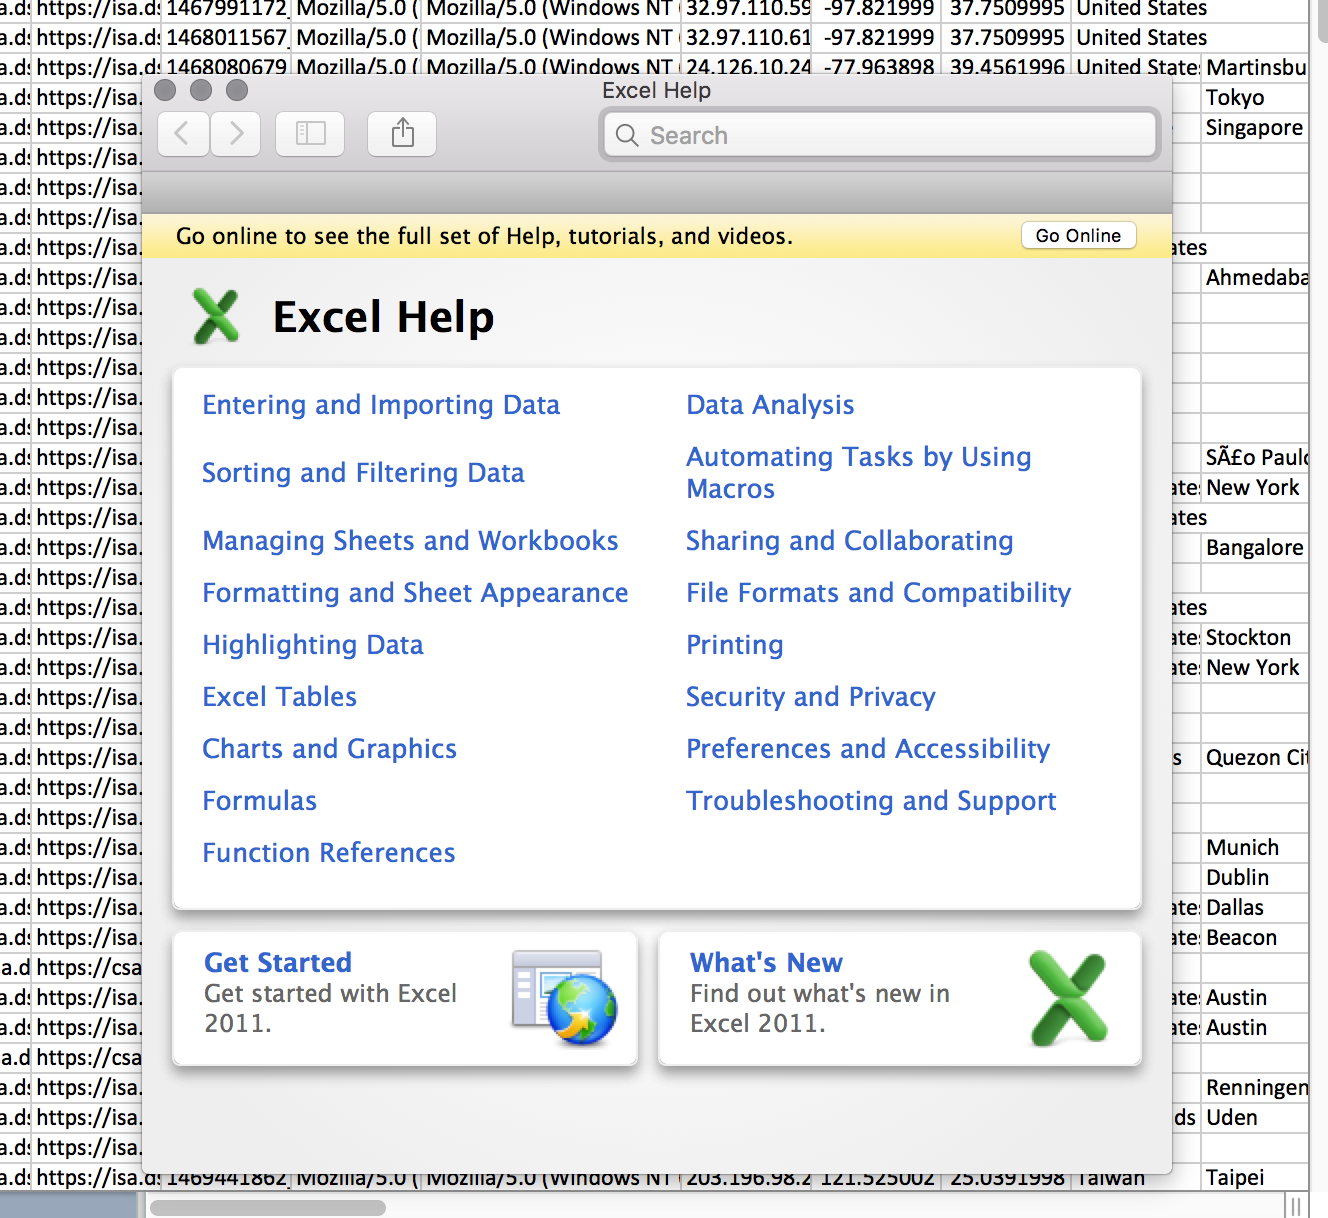Image resolution: width=1328 pixels, height=1218 pixels.
Task: Click the What's New Excel icon
Action: (1068, 998)
